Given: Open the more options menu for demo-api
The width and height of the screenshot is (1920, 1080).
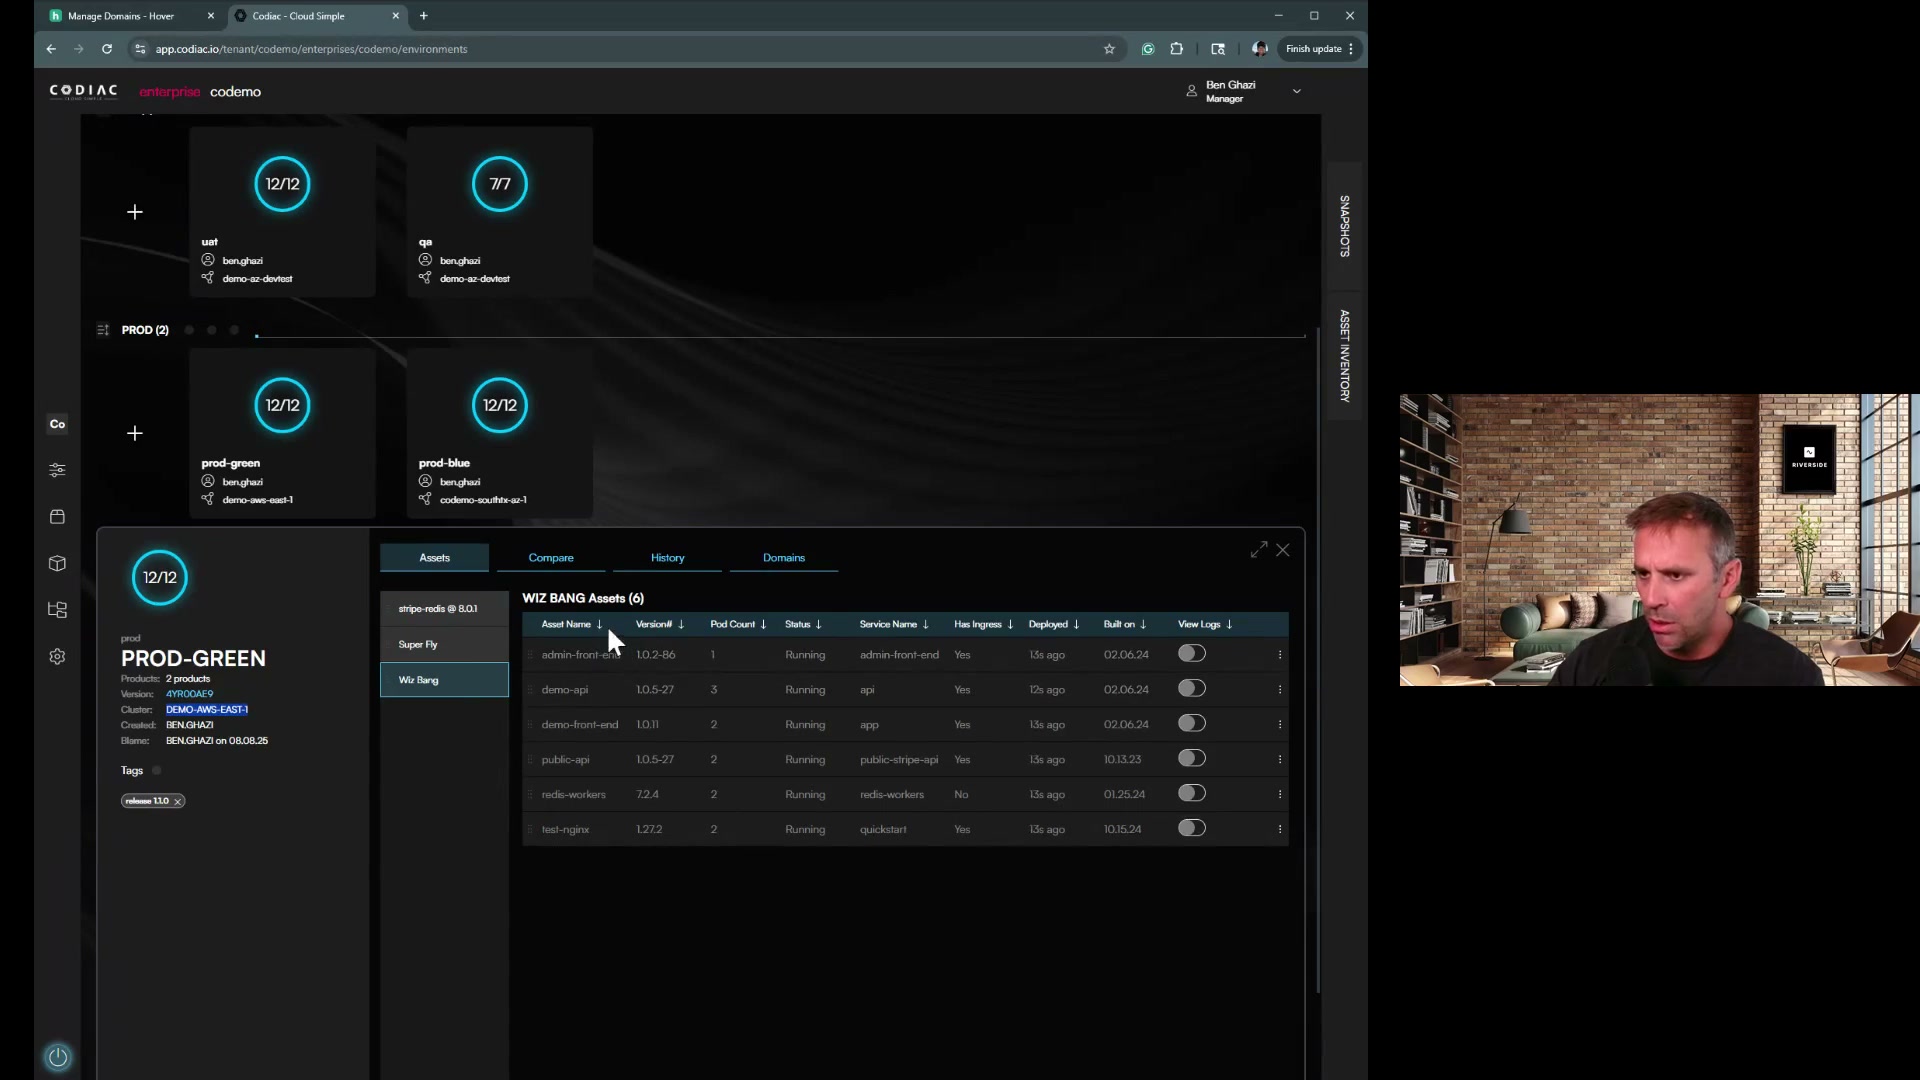Looking at the screenshot, I should click(1279, 690).
